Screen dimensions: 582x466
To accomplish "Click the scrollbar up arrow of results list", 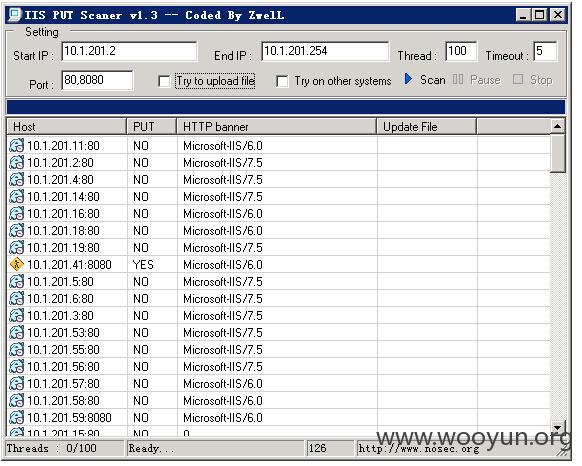I will point(558,127).
